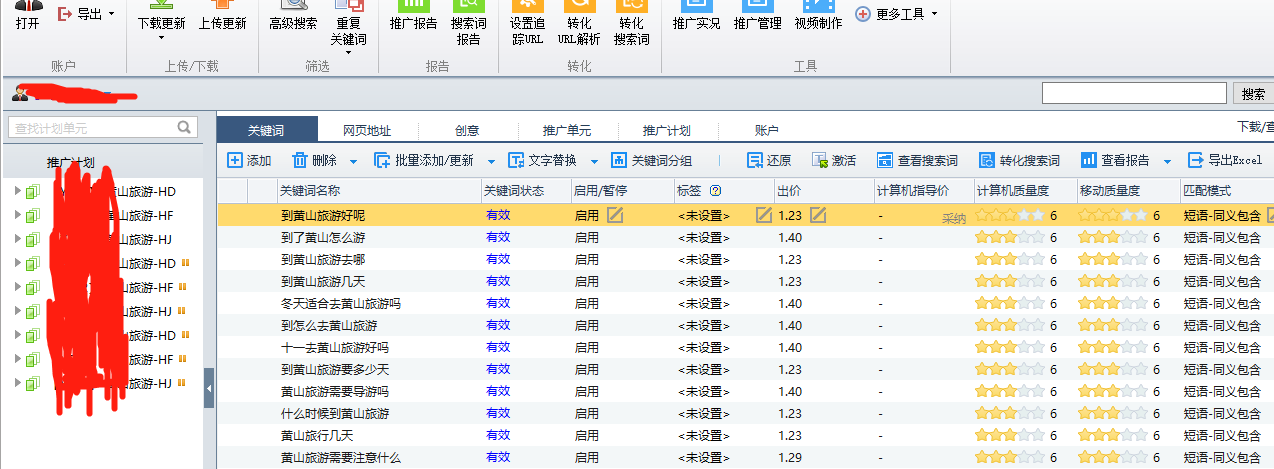
Task: Expand the first campaign ending in 旅游-HD
Action: click(x=17, y=191)
